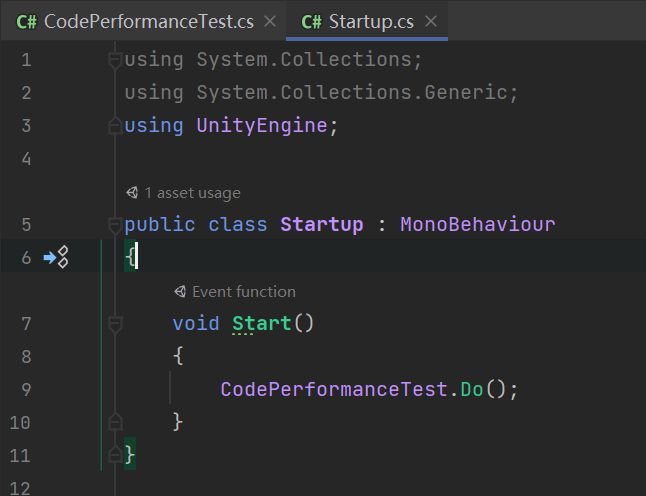Collapse the using directives fold on line 1
The height and width of the screenshot is (496, 646).
click(115, 60)
